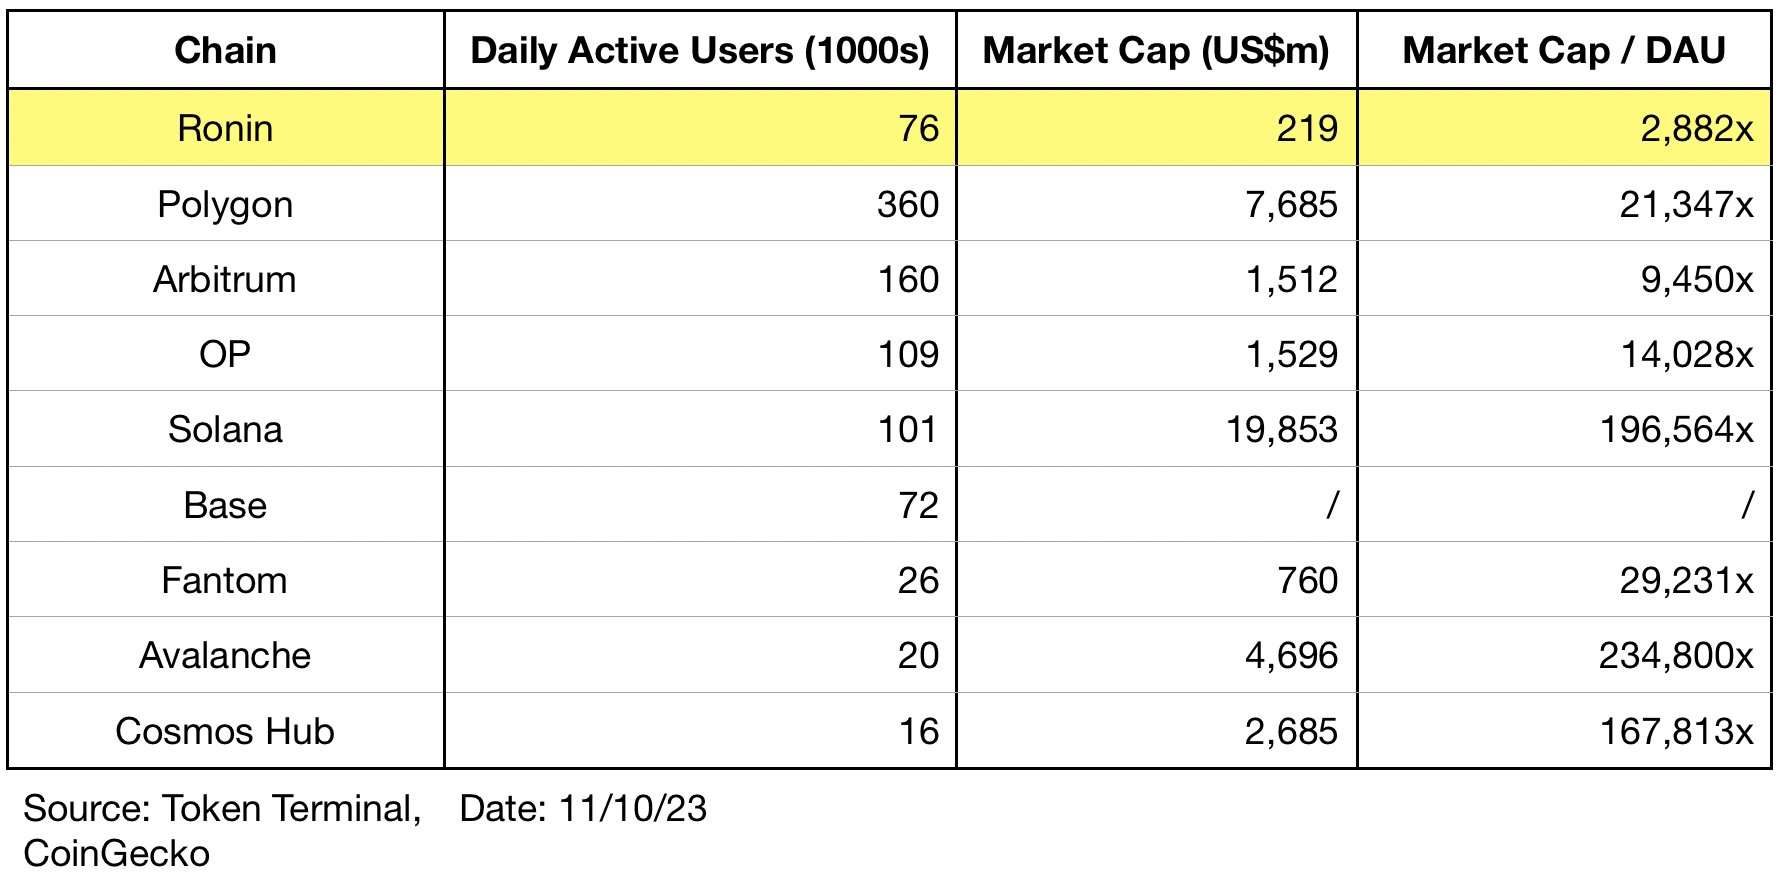
Task: Click the Date: 11/10/23 label
Action: [583, 808]
